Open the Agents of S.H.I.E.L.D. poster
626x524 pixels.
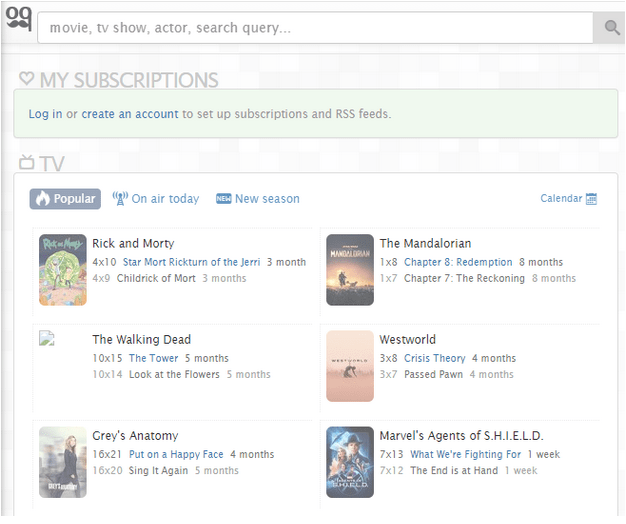[x=350, y=462]
